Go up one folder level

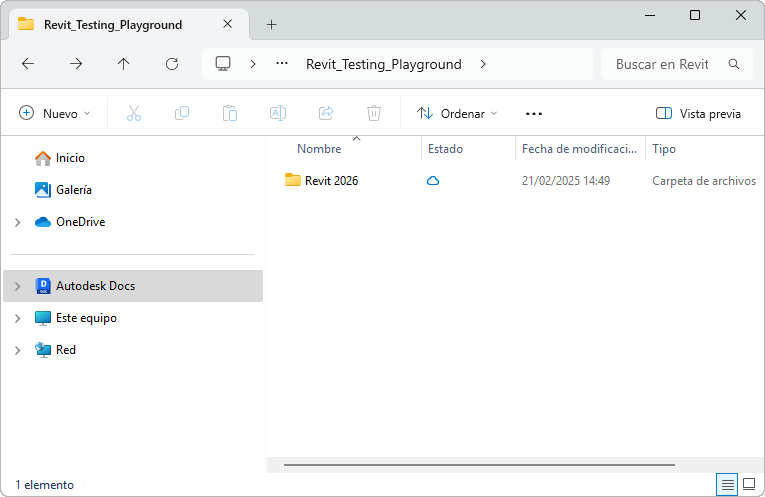tap(124, 64)
